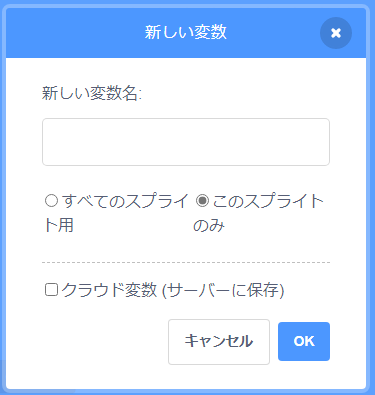
Task: Click the キャンセル button
Action: pos(219,342)
